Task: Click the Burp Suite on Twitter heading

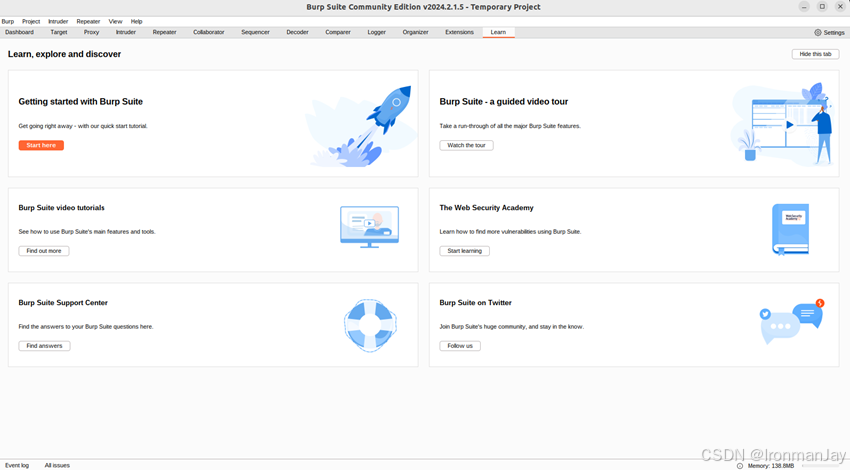Action: pos(475,302)
